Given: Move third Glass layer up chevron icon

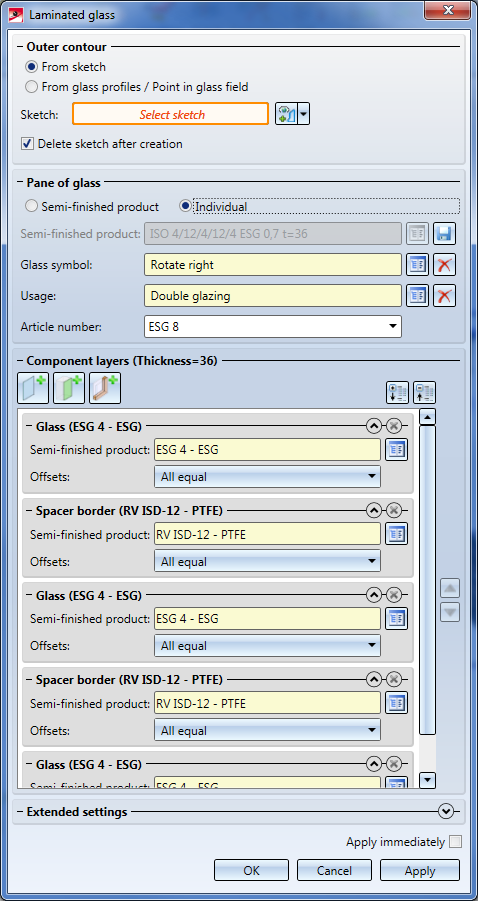Looking at the screenshot, I should 374,764.
